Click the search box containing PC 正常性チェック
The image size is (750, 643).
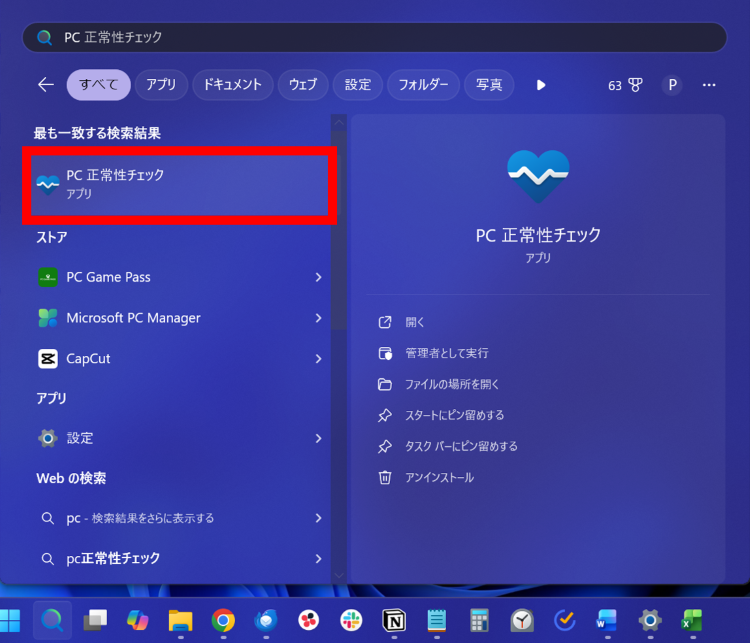tap(375, 37)
